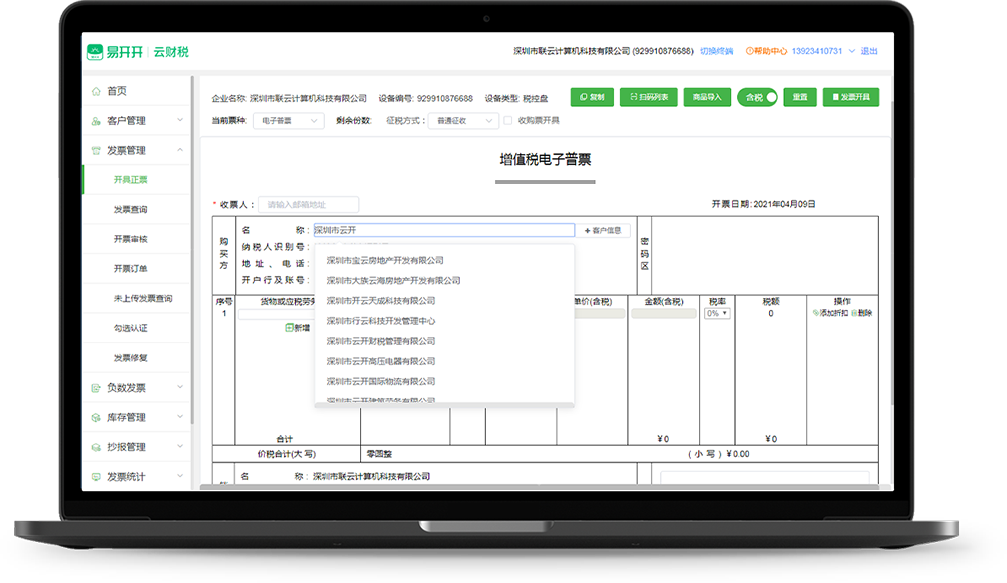1007x583 pixels.
Task: Click the + 客户信息 button
Action: pyautogui.click(x=603, y=231)
